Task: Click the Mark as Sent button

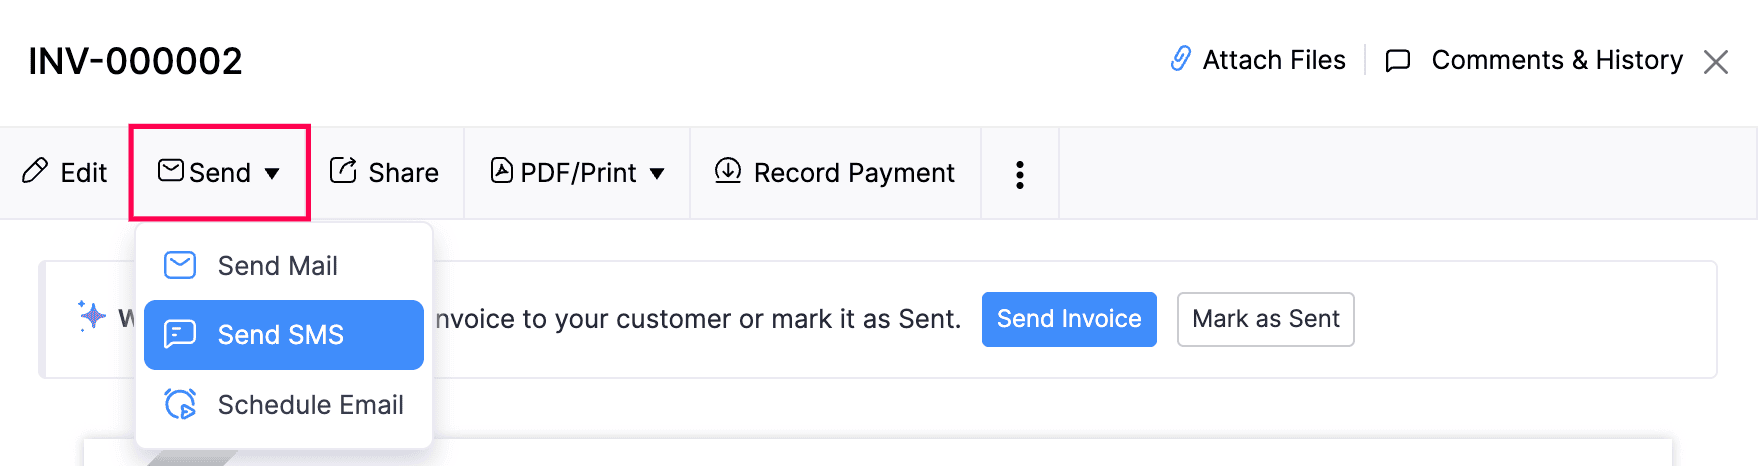Action: [1265, 319]
